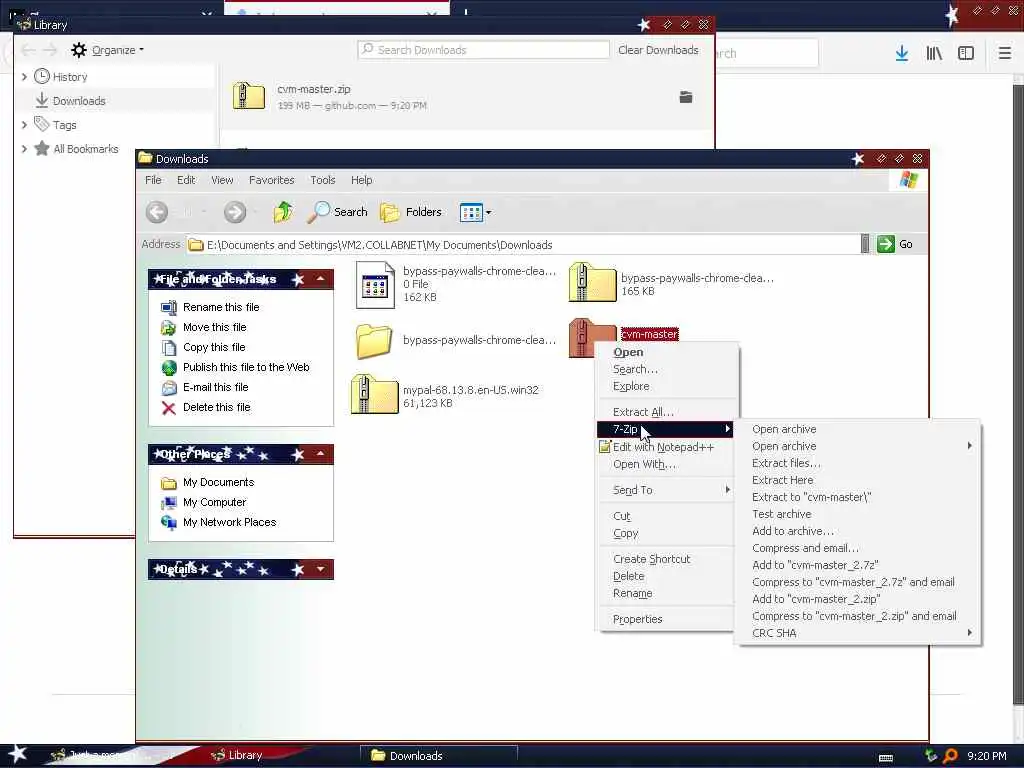
Task: Choose Explore in the context menu
Action: (x=631, y=387)
